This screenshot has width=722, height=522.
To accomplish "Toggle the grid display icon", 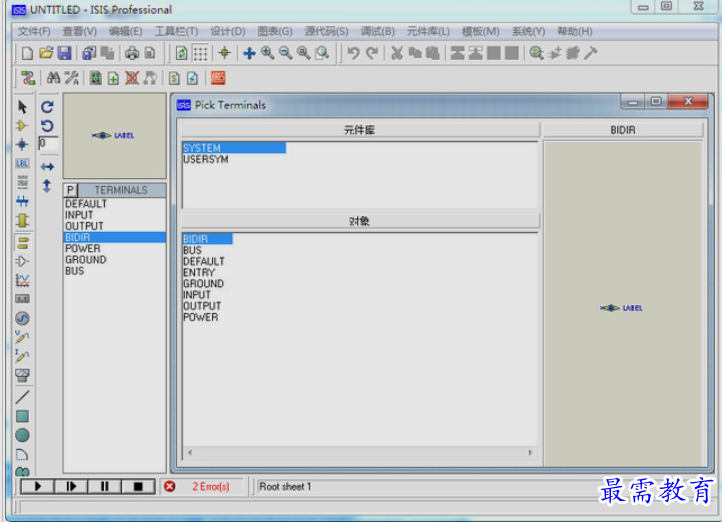I will (x=201, y=53).
